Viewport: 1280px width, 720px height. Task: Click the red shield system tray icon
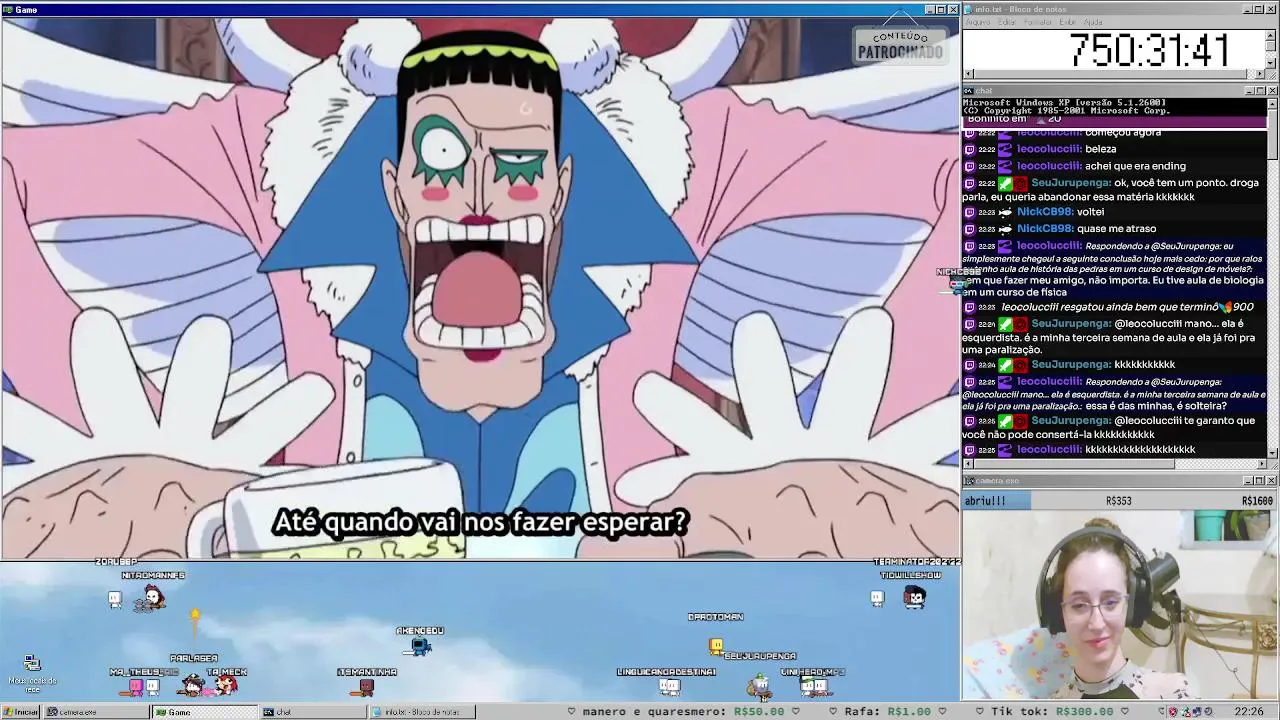tap(1175, 712)
